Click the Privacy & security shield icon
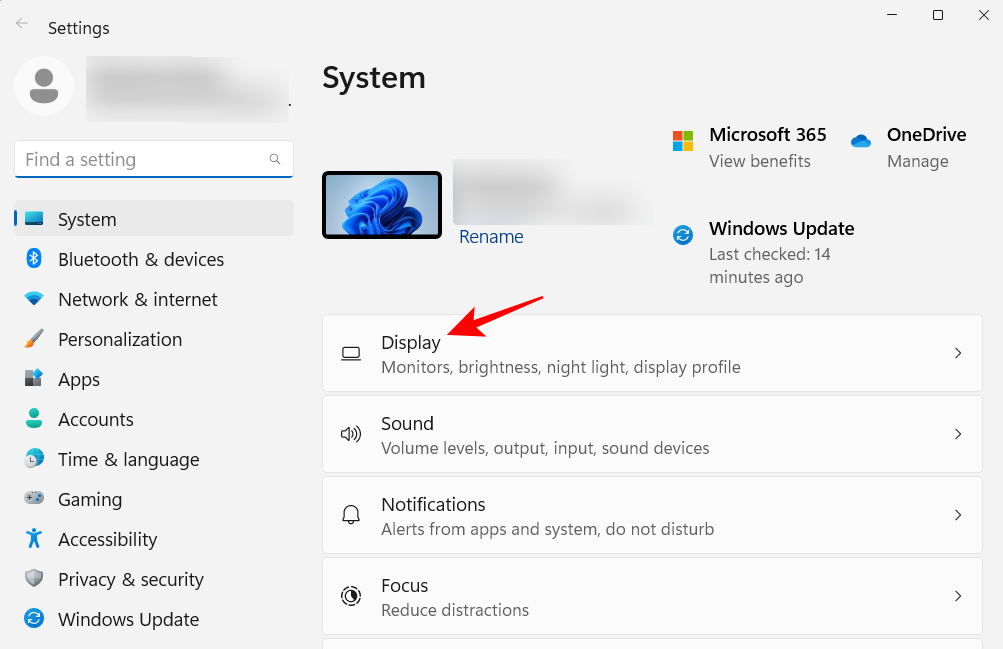1003x649 pixels. (x=34, y=579)
